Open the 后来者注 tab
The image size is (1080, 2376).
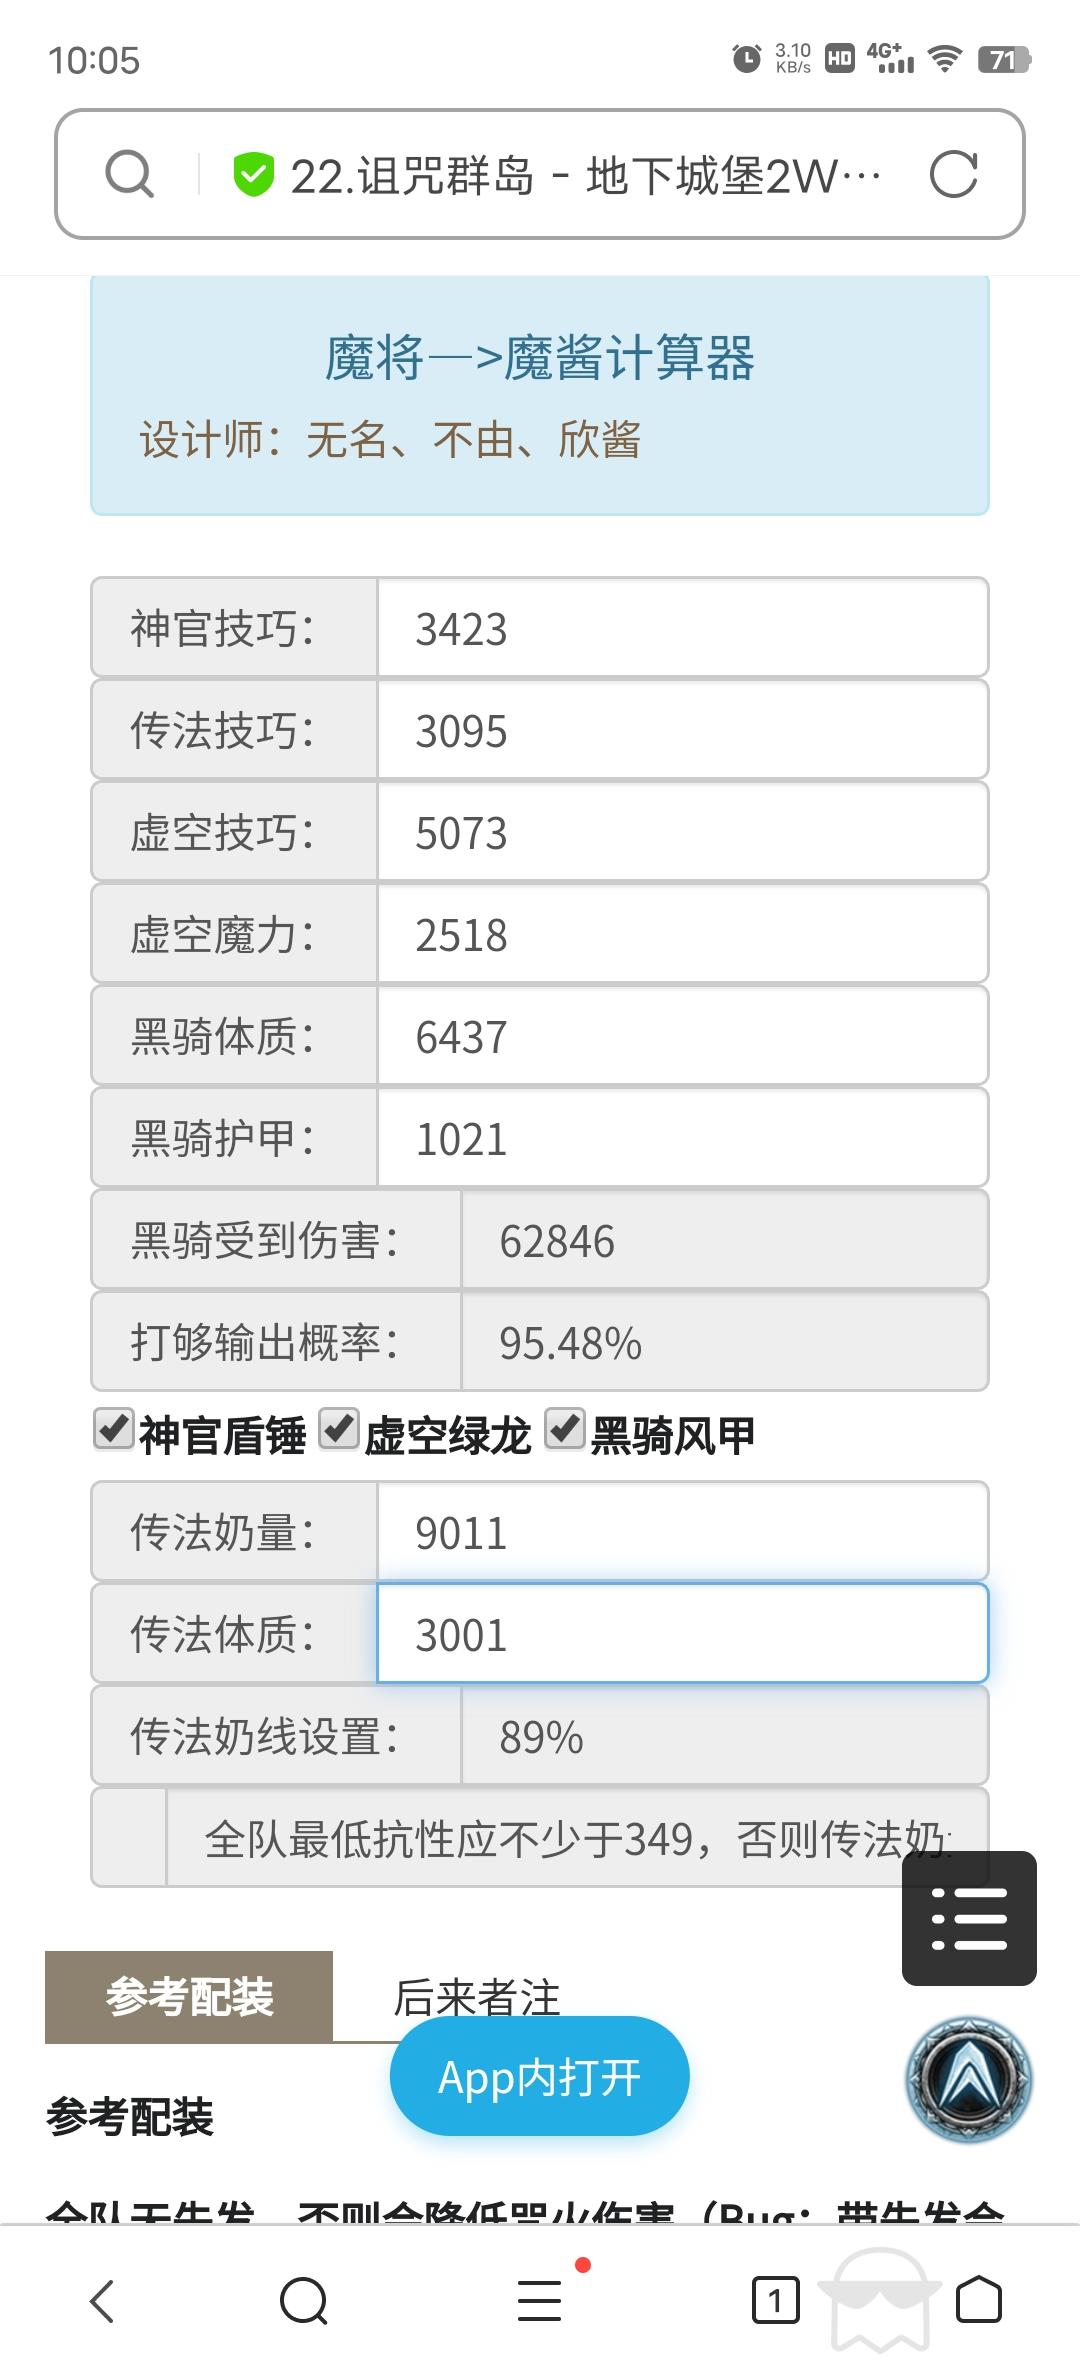tap(476, 1997)
